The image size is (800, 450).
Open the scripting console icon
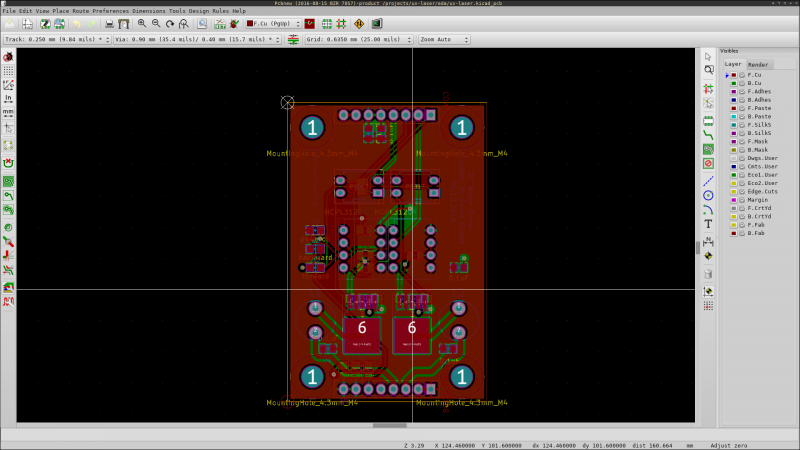pos(377,24)
